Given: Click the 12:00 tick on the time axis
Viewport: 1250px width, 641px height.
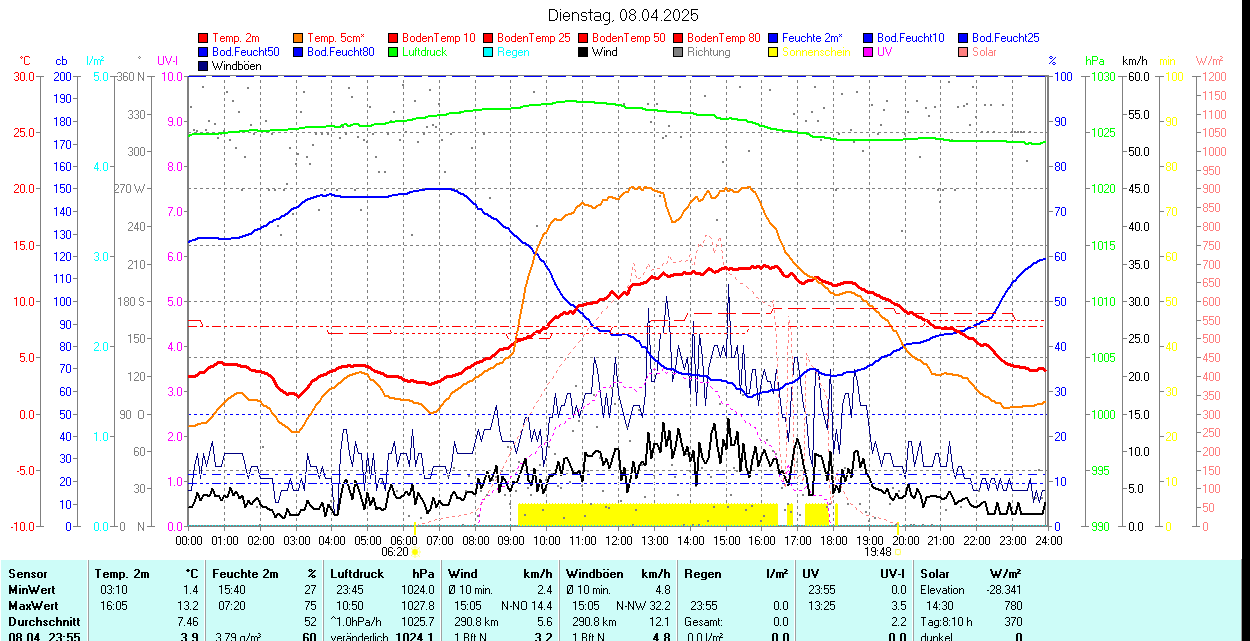Looking at the screenshot, I should 619,540.
